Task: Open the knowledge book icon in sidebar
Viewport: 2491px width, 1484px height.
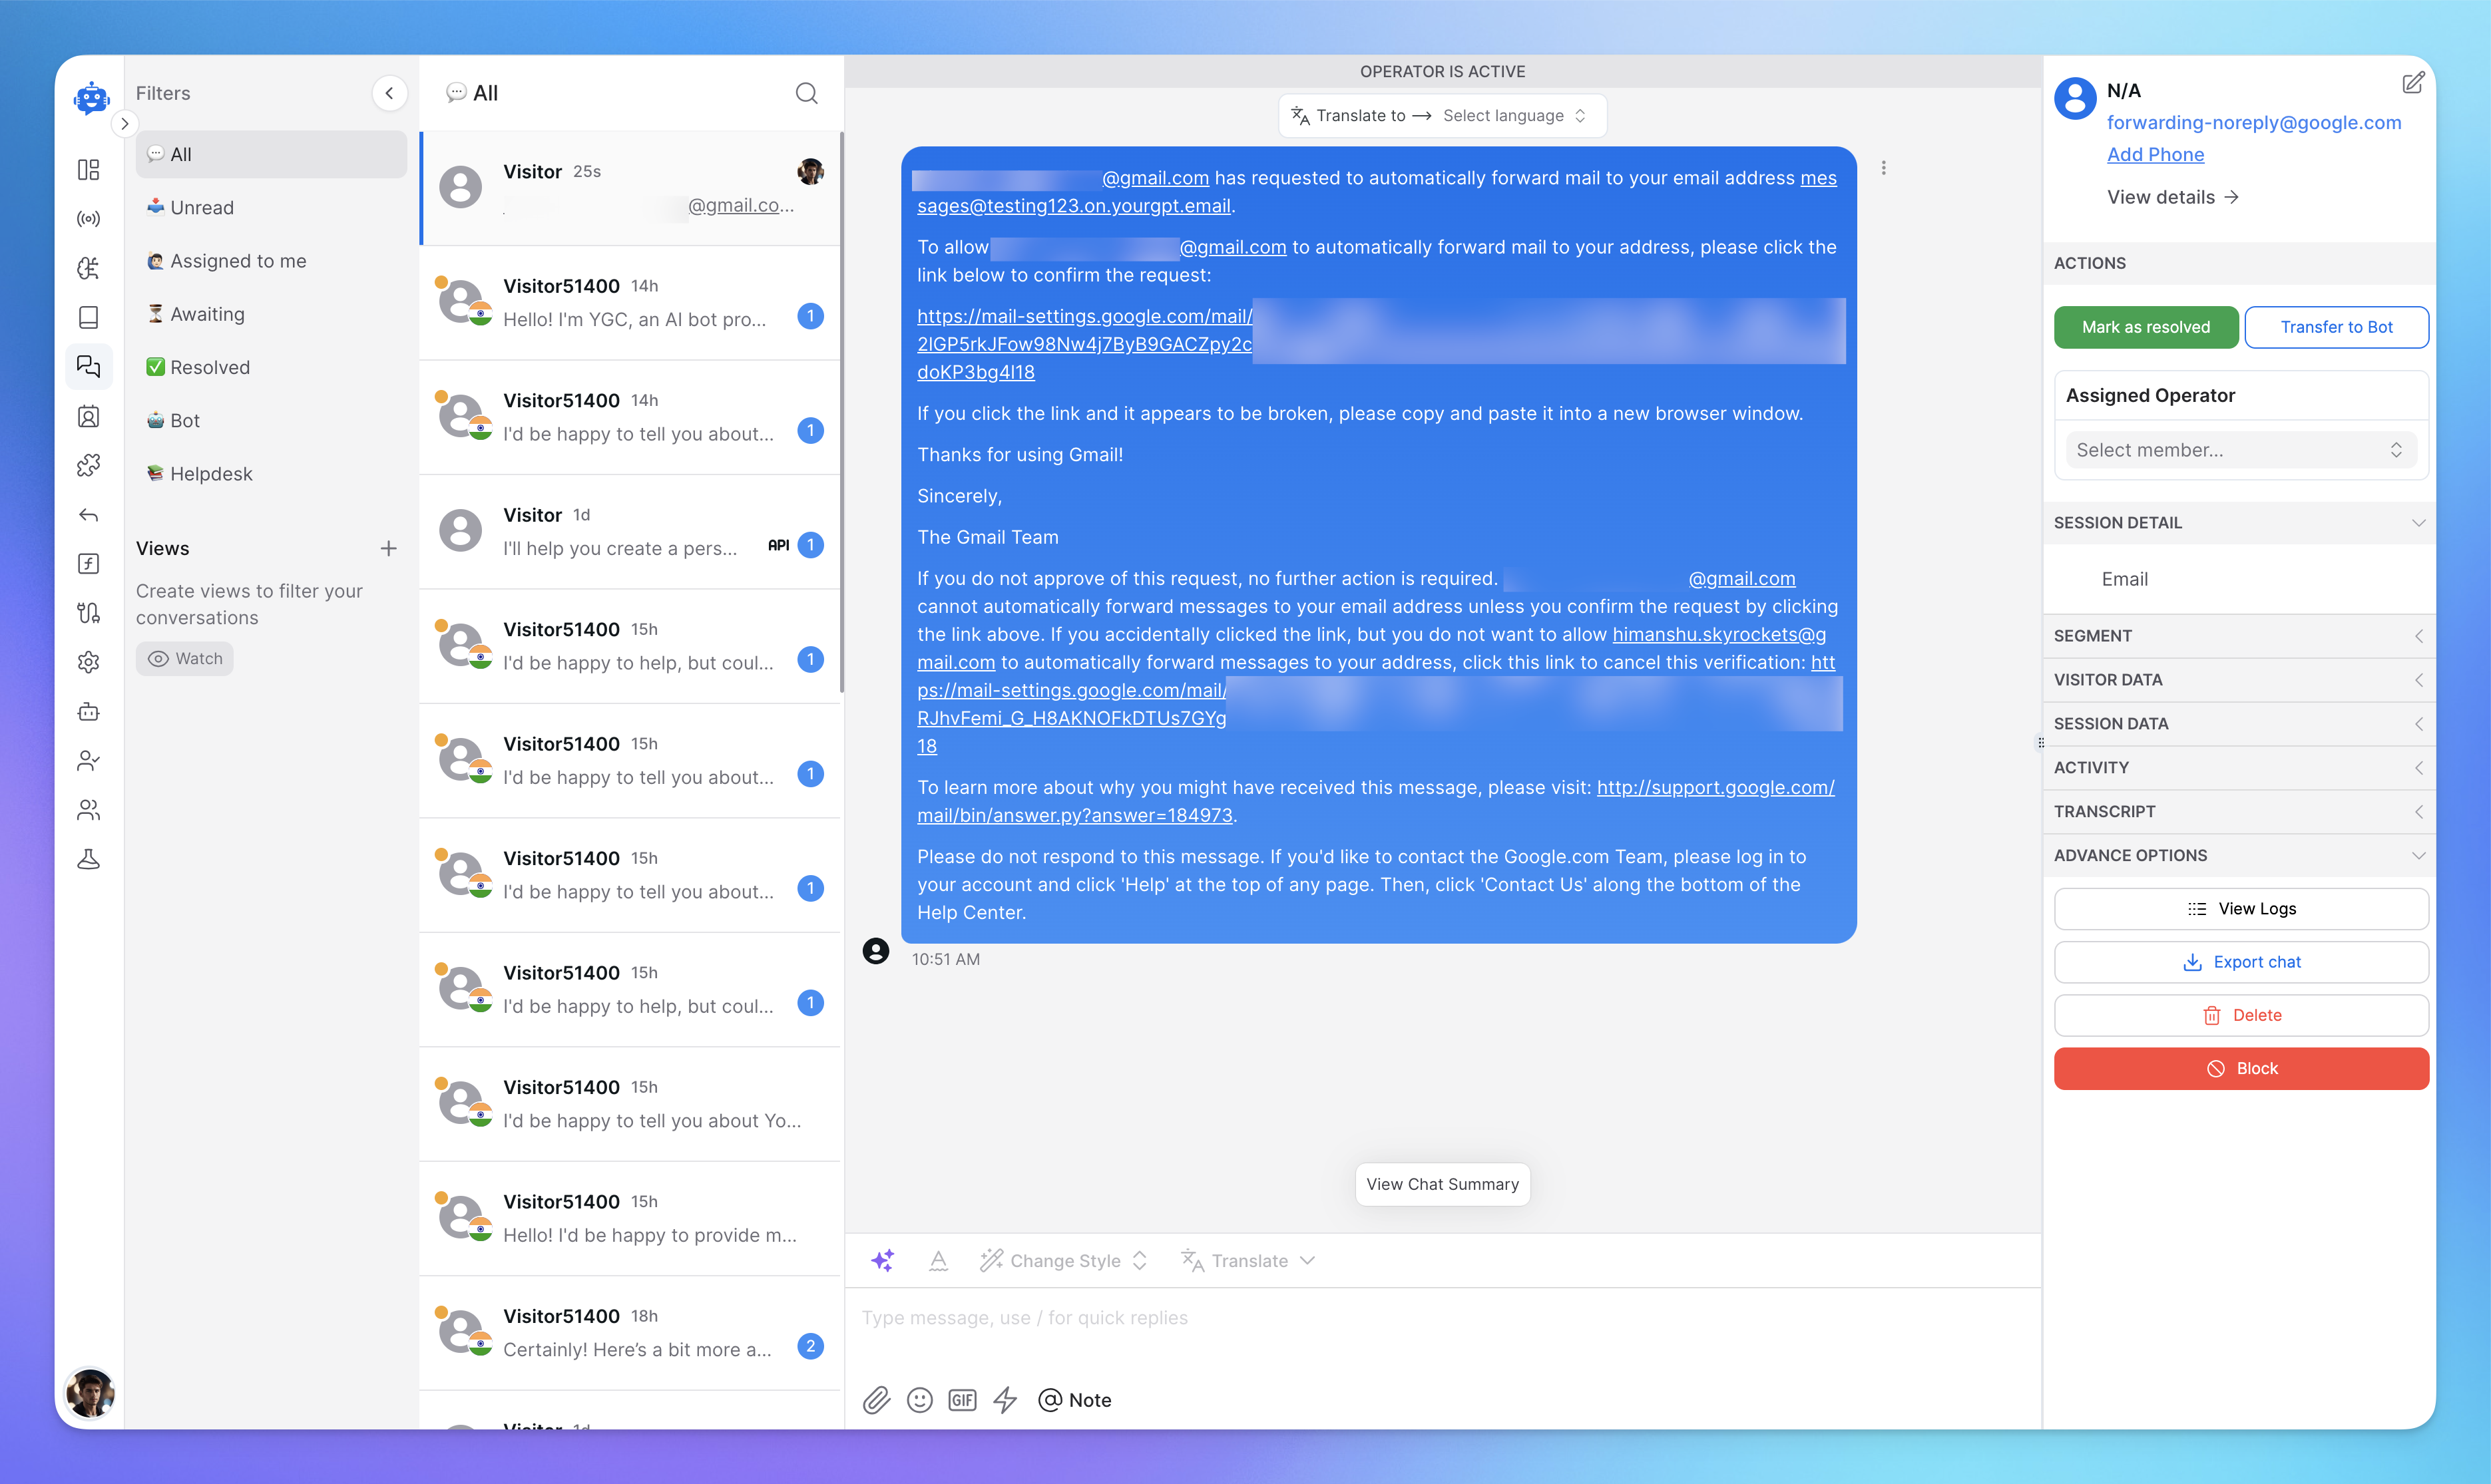Action: point(89,318)
